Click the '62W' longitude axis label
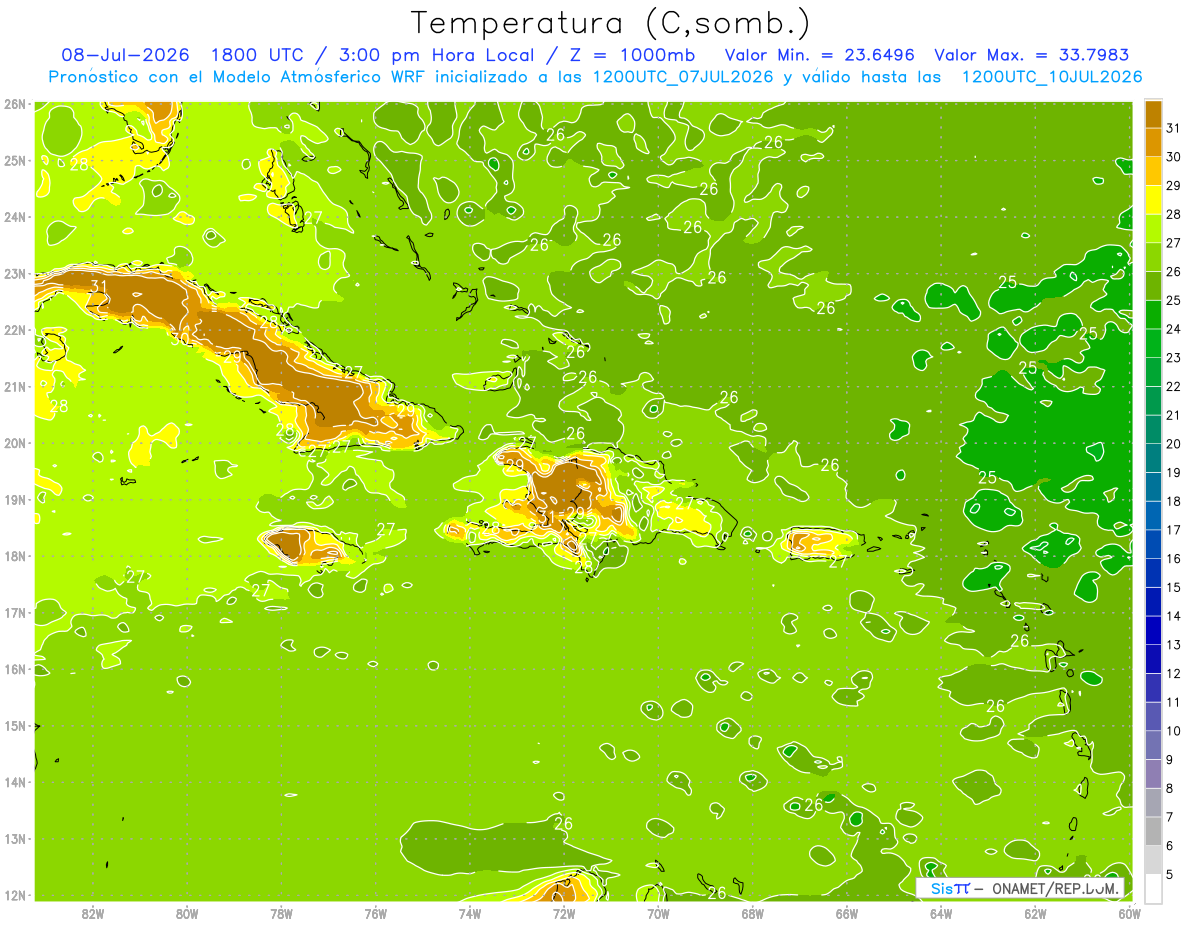 1035,913
